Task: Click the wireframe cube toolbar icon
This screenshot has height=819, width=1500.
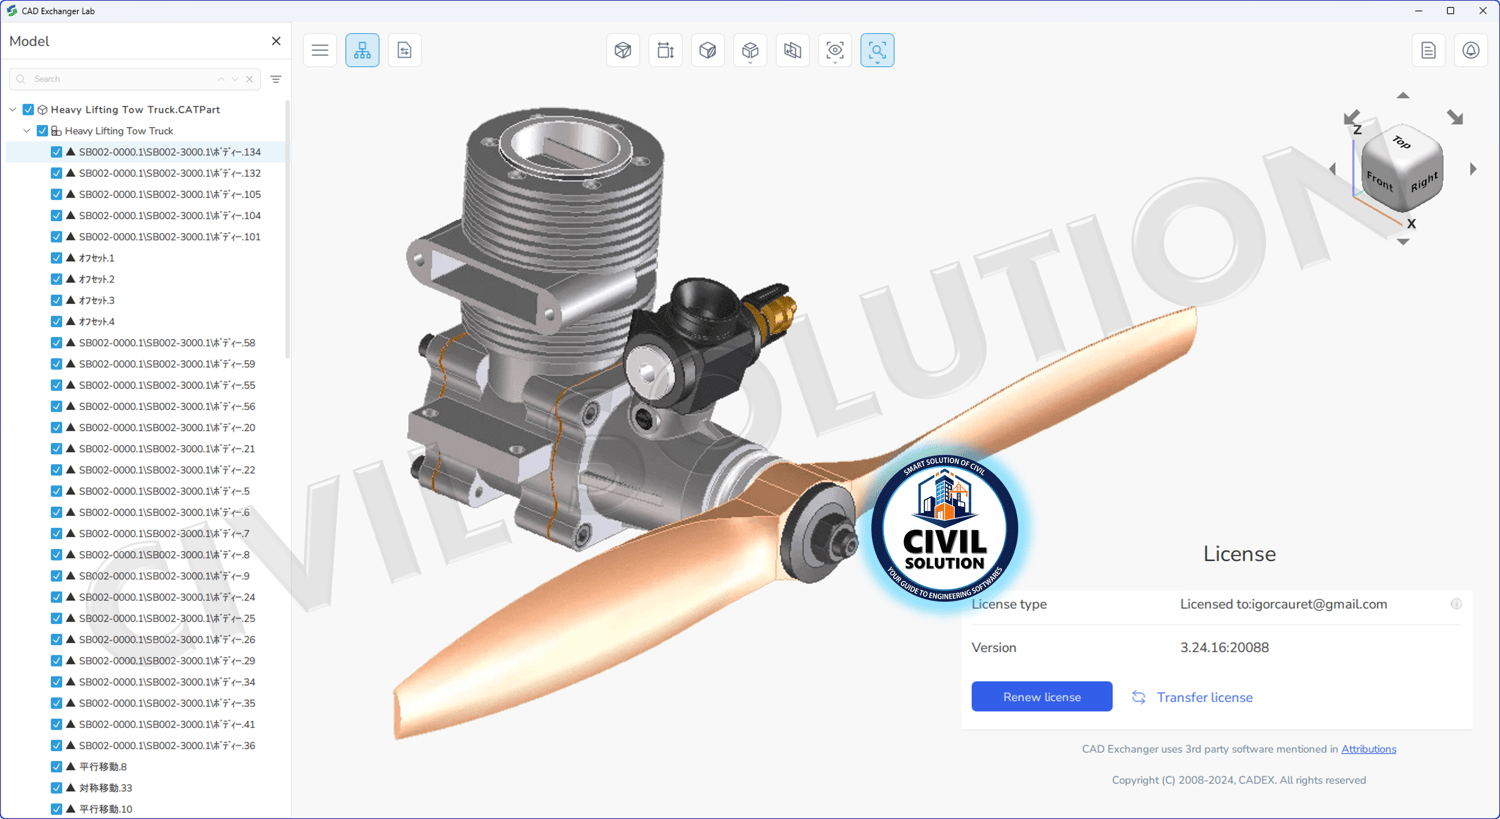Action: tap(623, 50)
